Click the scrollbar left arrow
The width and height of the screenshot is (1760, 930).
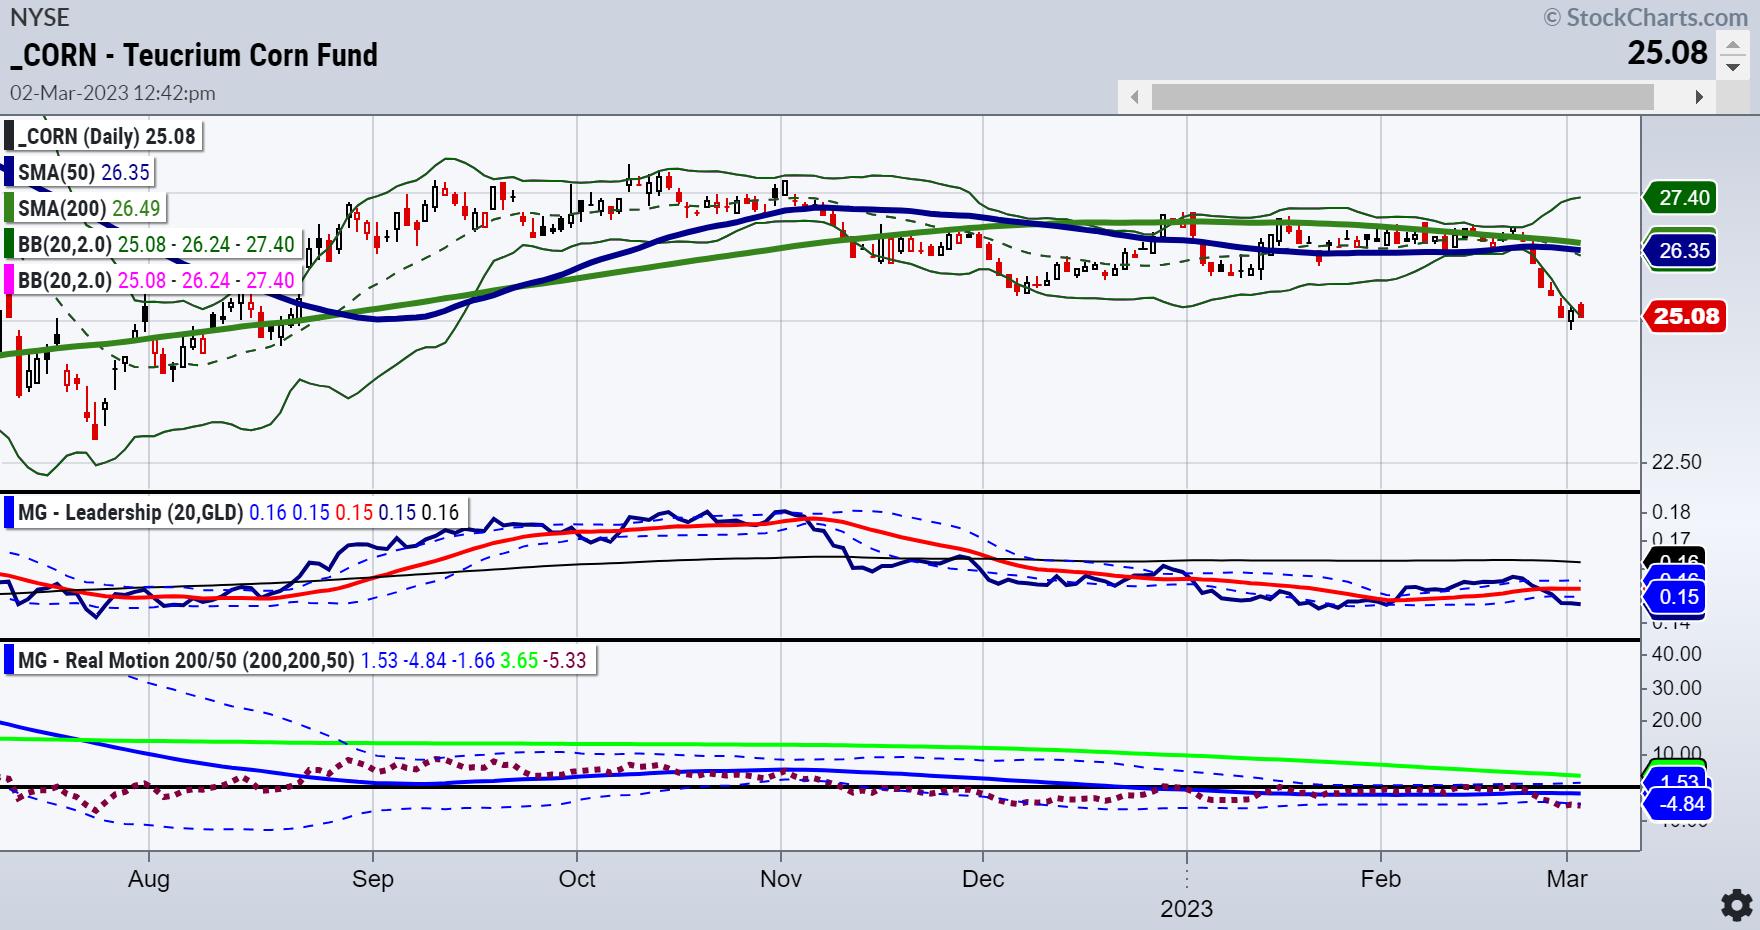click(1134, 97)
